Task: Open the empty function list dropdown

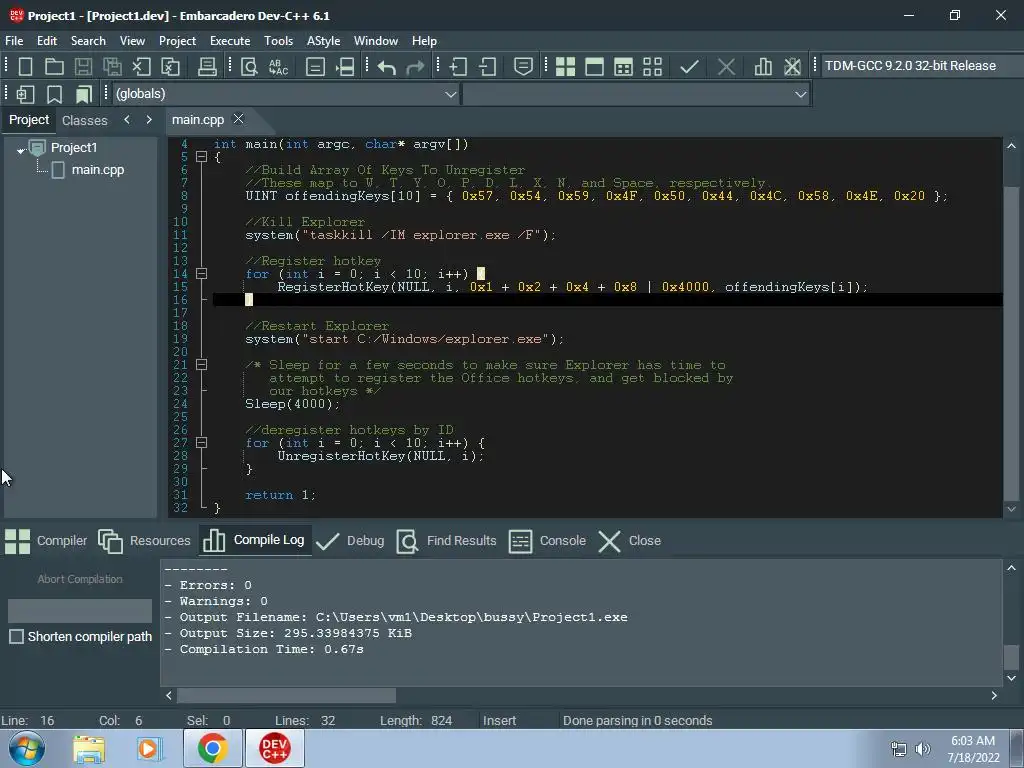Action: click(x=637, y=94)
